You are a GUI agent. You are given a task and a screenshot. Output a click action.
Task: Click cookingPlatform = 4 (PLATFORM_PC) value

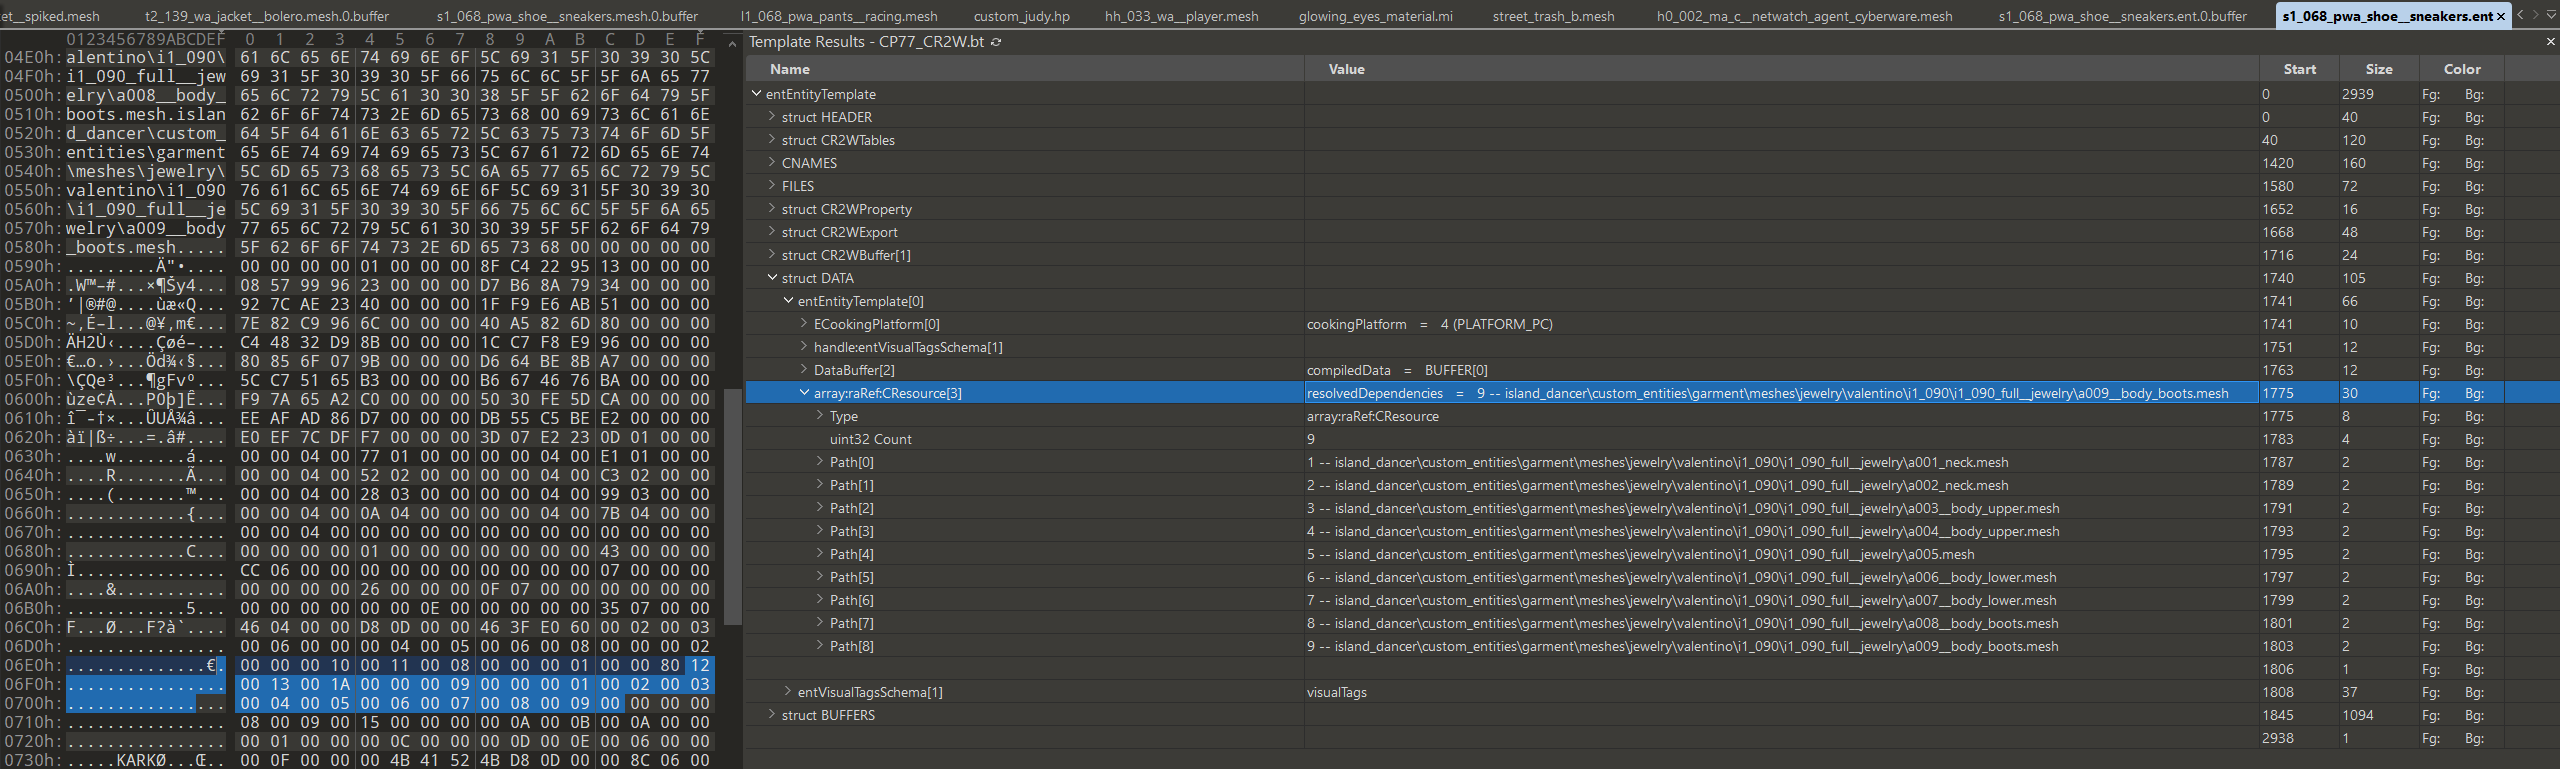click(1429, 324)
